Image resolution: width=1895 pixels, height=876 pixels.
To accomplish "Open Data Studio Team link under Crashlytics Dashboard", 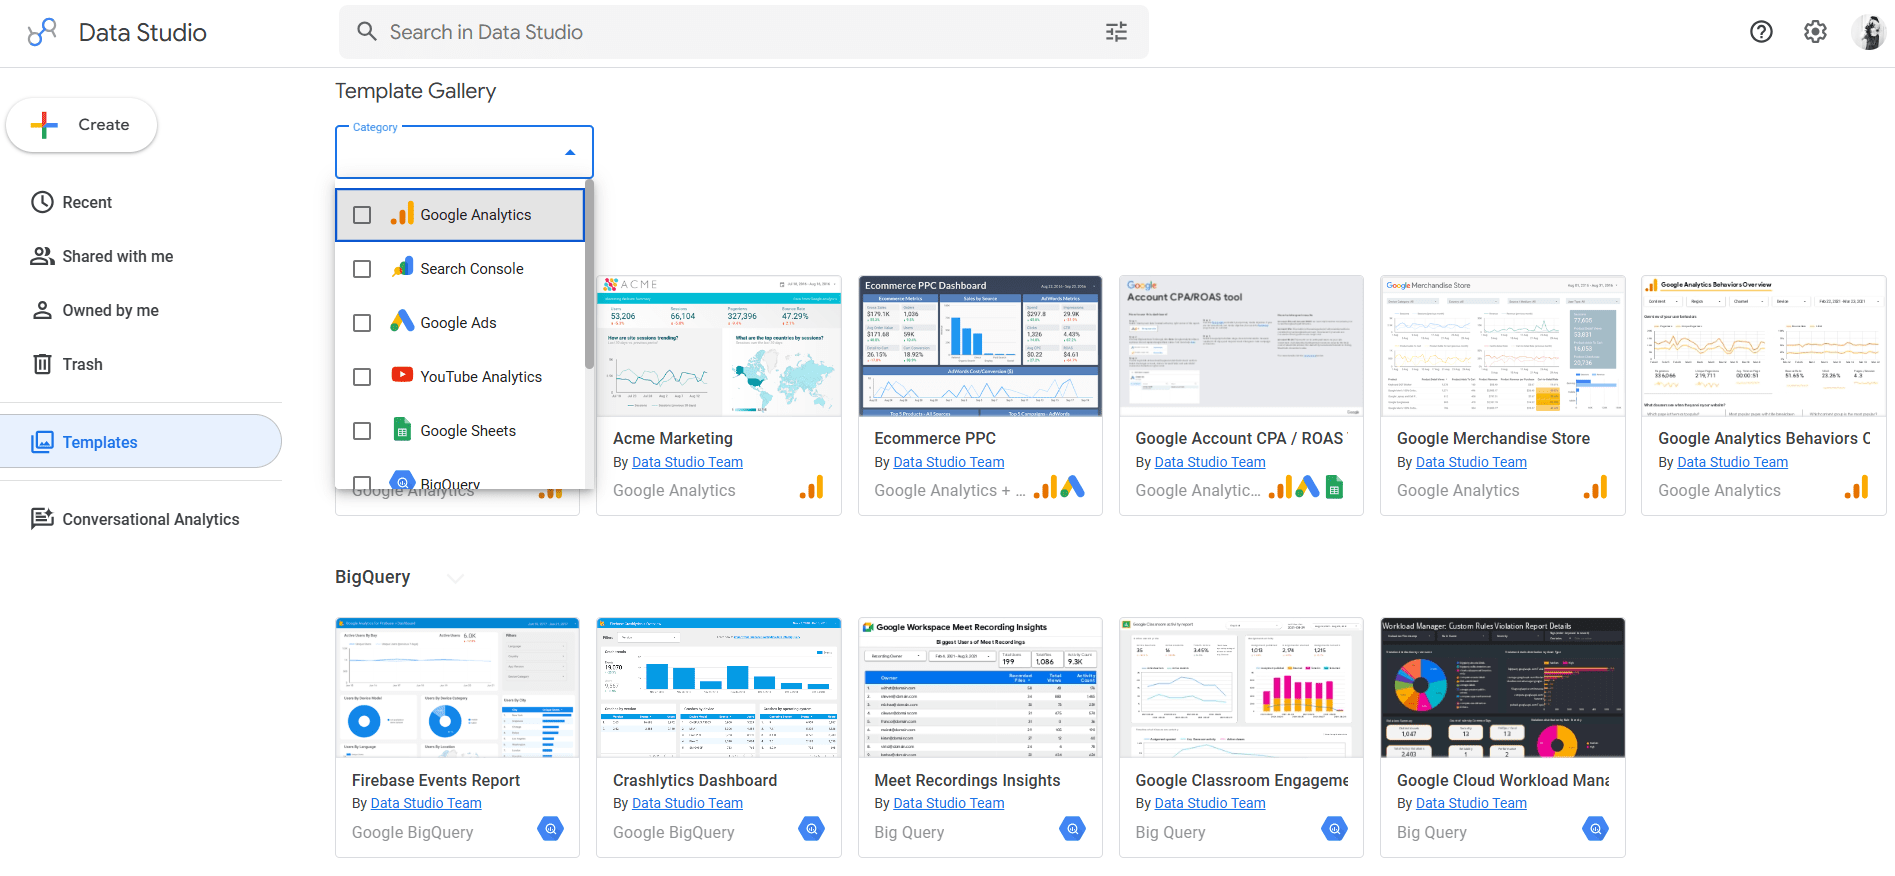I will [687, 803].
